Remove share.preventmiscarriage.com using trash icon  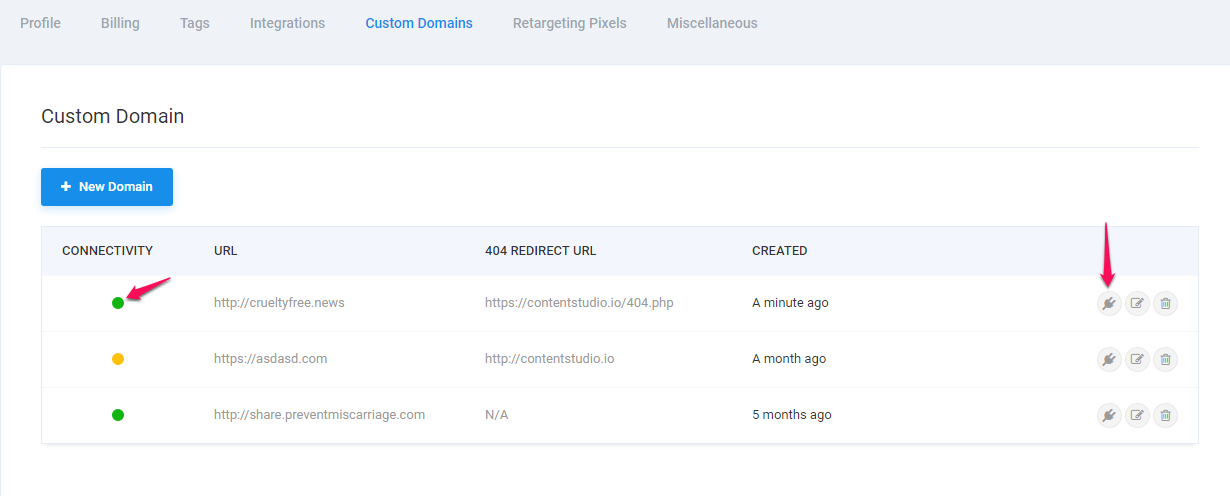coord(1165,415)
